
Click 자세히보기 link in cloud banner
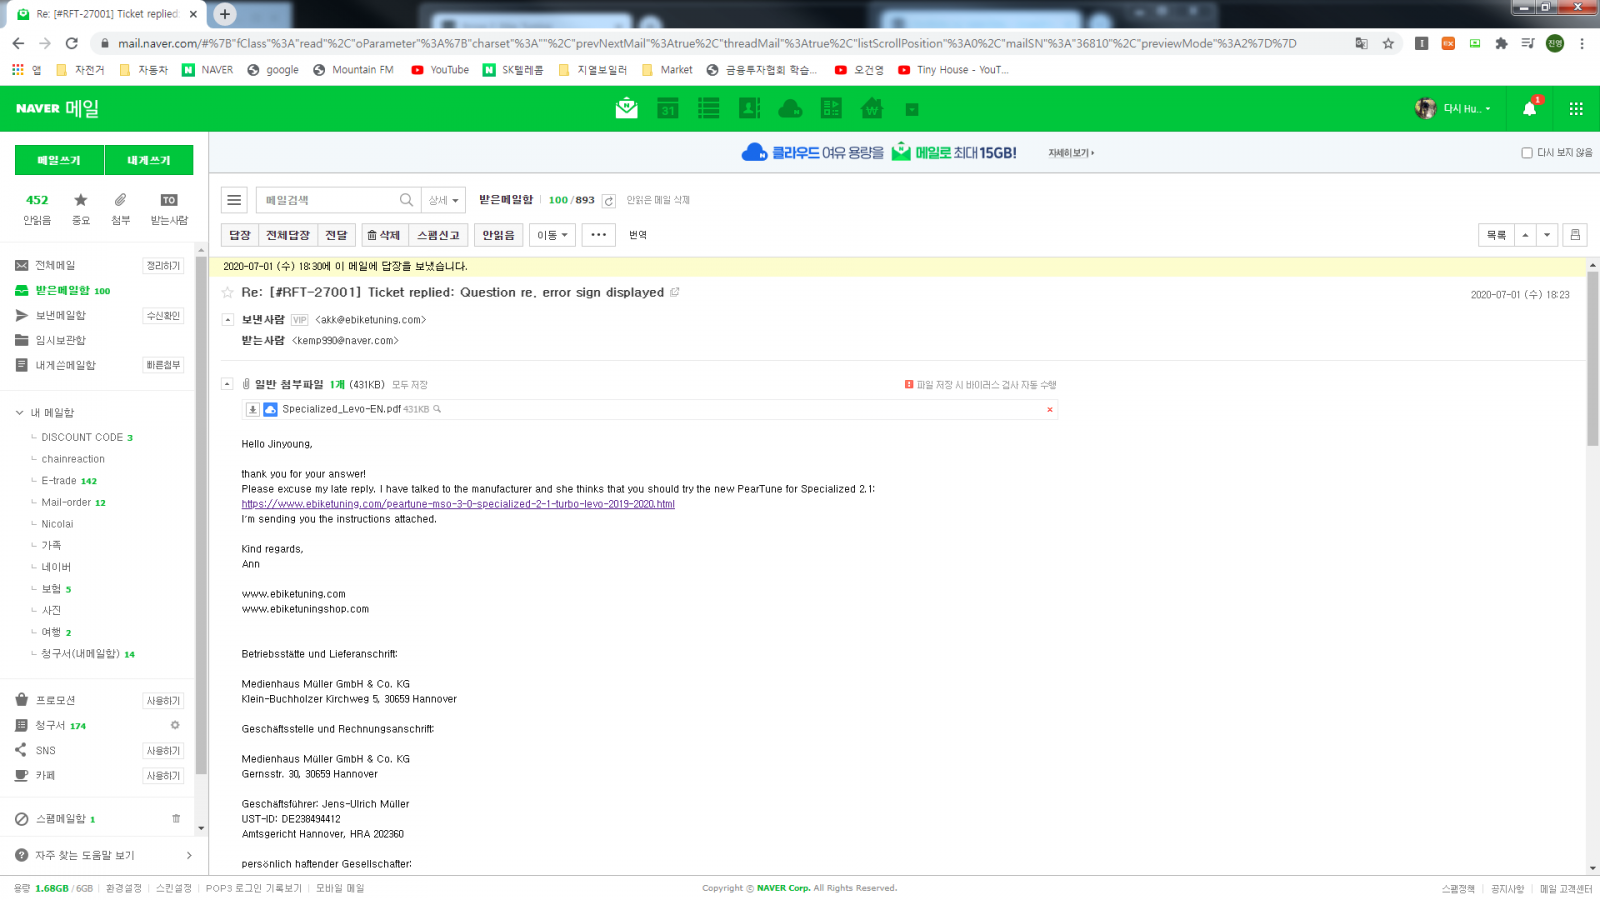coord(1071,153)
